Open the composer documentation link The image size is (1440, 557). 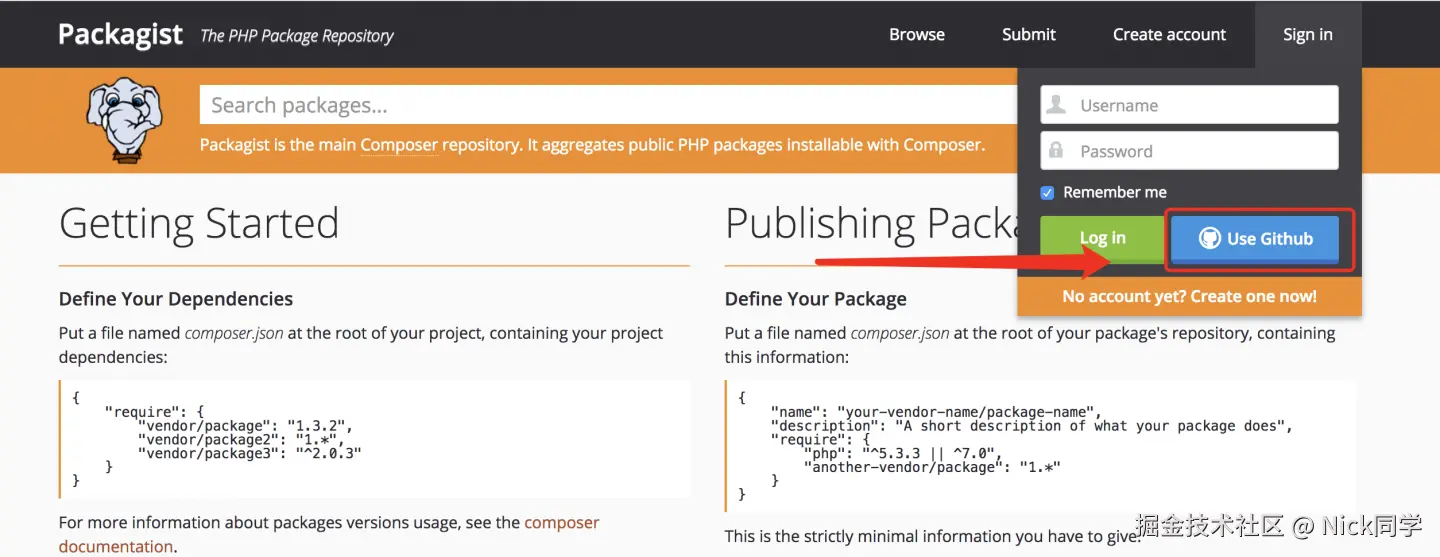tap(561, 523)
